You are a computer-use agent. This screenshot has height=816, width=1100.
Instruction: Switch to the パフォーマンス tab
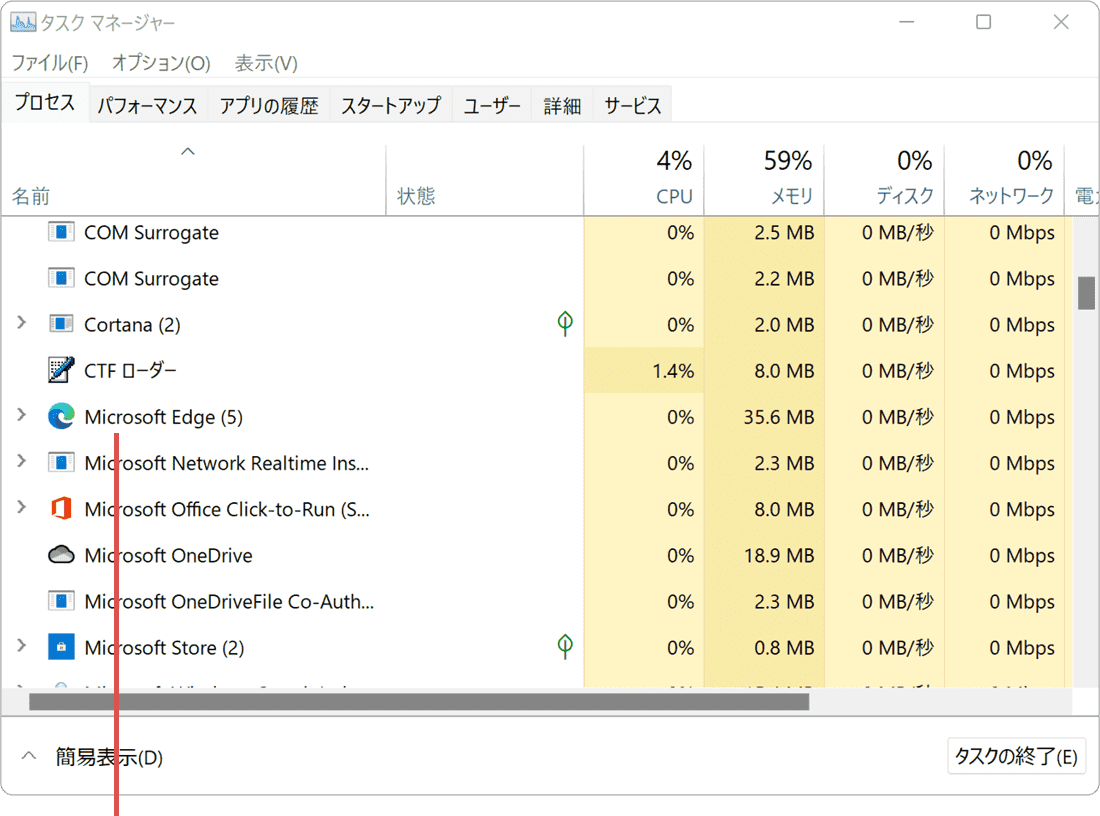(147, 104)
